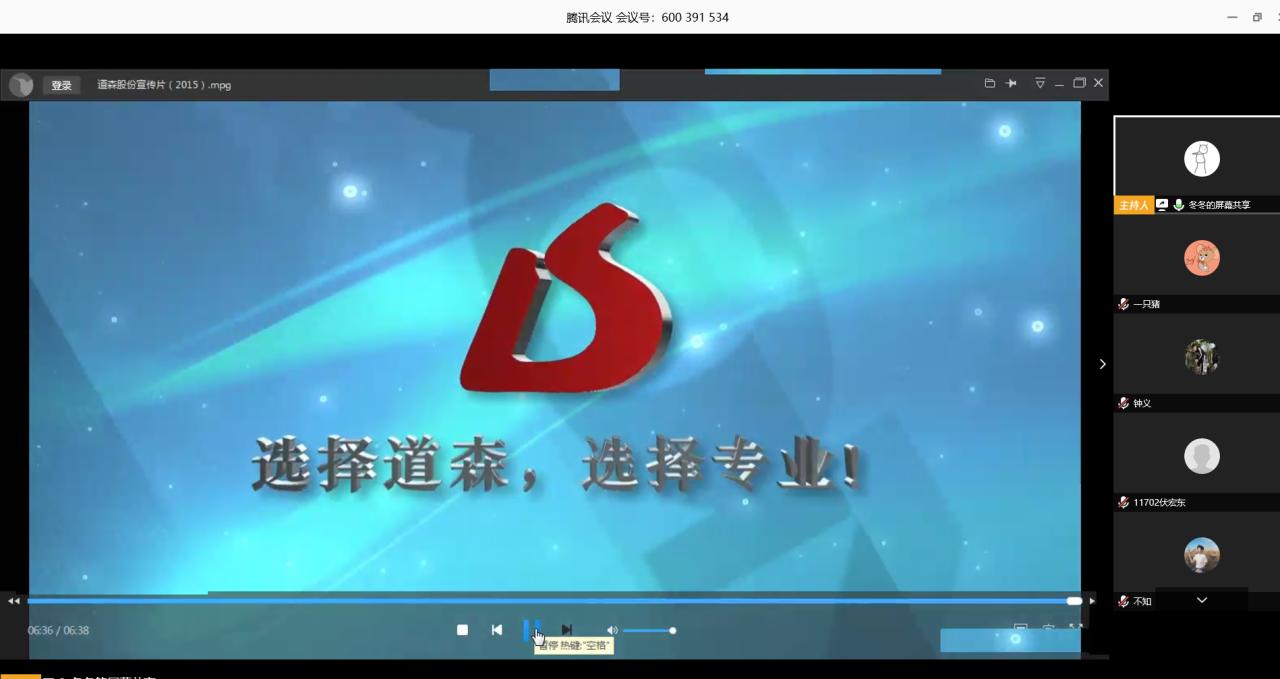The width and height of the screenshot is (1280, 679).
Task: Click the rewind arrows left of progress bar
Action: click(x=13, y=601)
